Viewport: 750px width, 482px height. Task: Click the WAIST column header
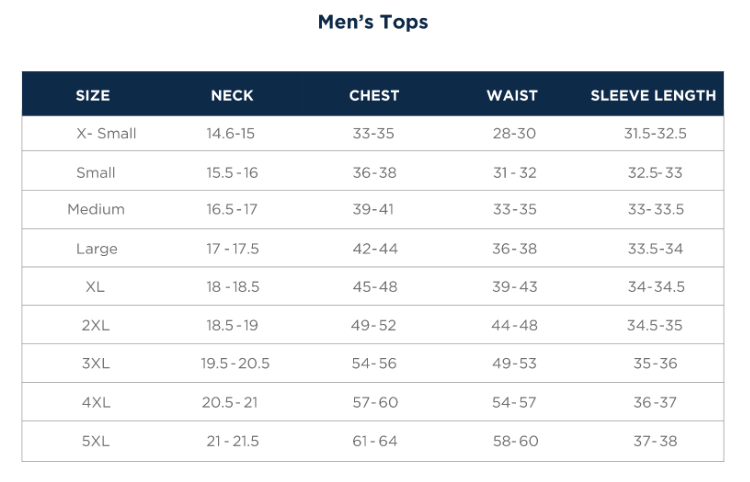[512, 96]
